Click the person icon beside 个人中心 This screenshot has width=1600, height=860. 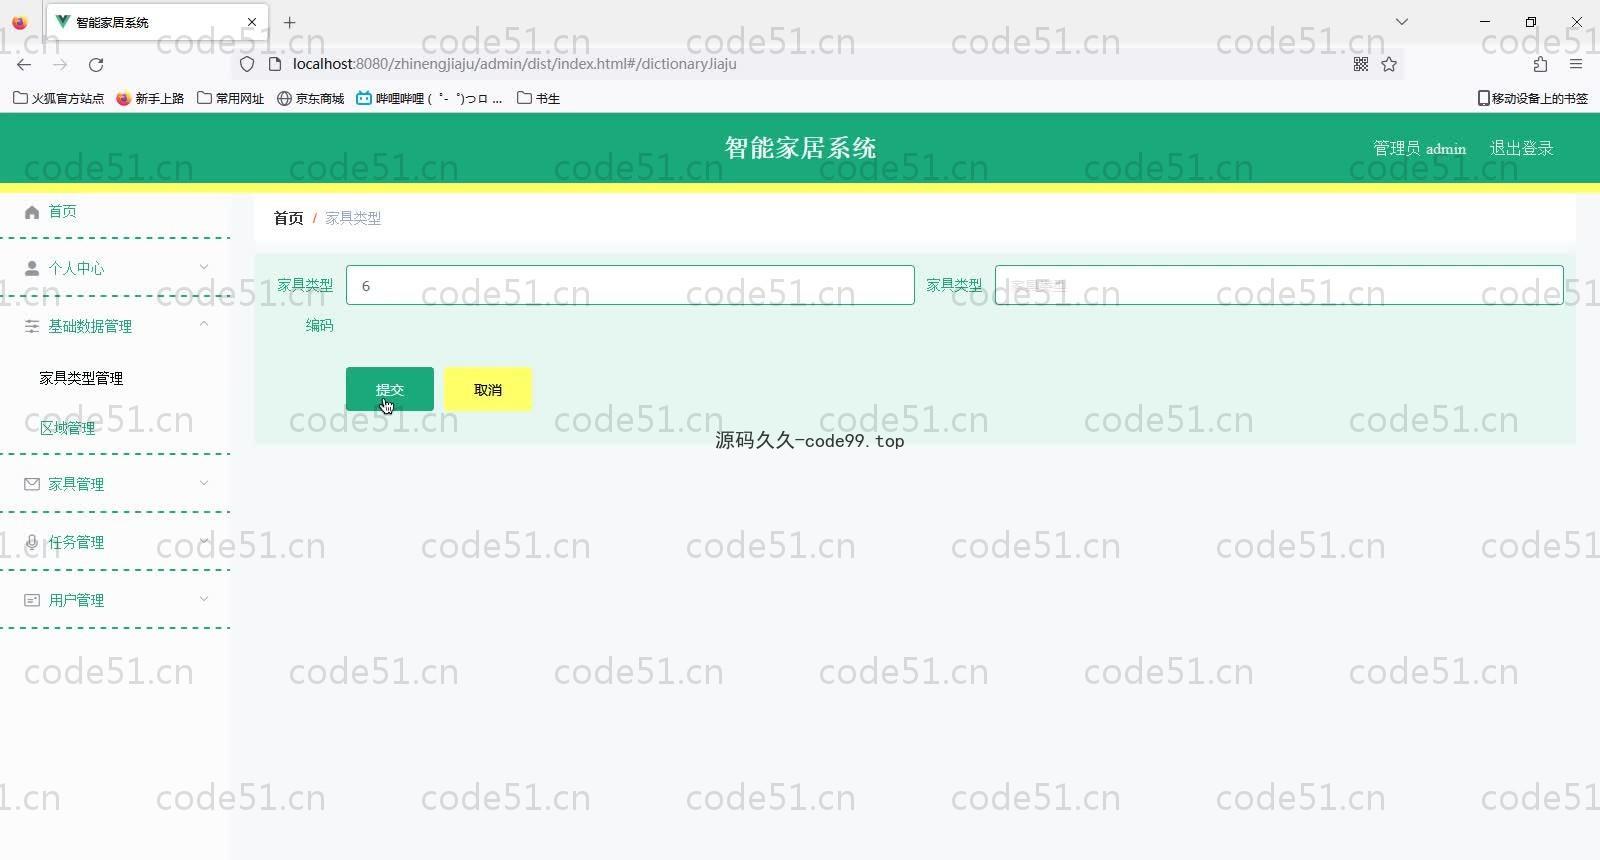pyautogui.click(x=32, y=269)
